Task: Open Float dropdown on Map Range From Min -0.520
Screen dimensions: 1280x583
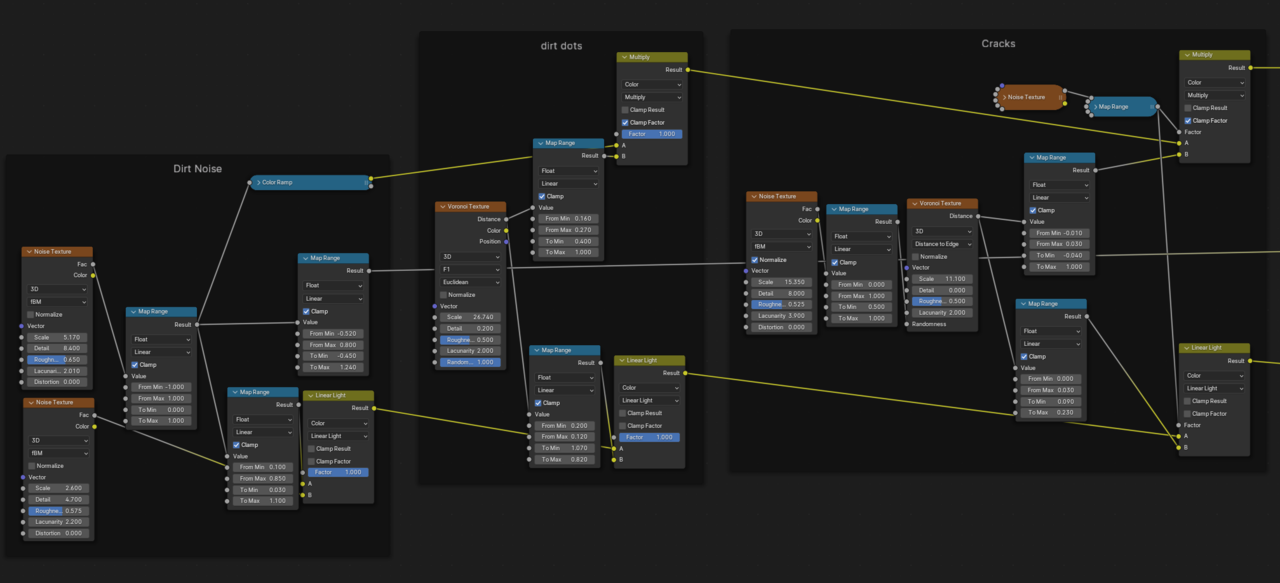Action: pos(333,285)
